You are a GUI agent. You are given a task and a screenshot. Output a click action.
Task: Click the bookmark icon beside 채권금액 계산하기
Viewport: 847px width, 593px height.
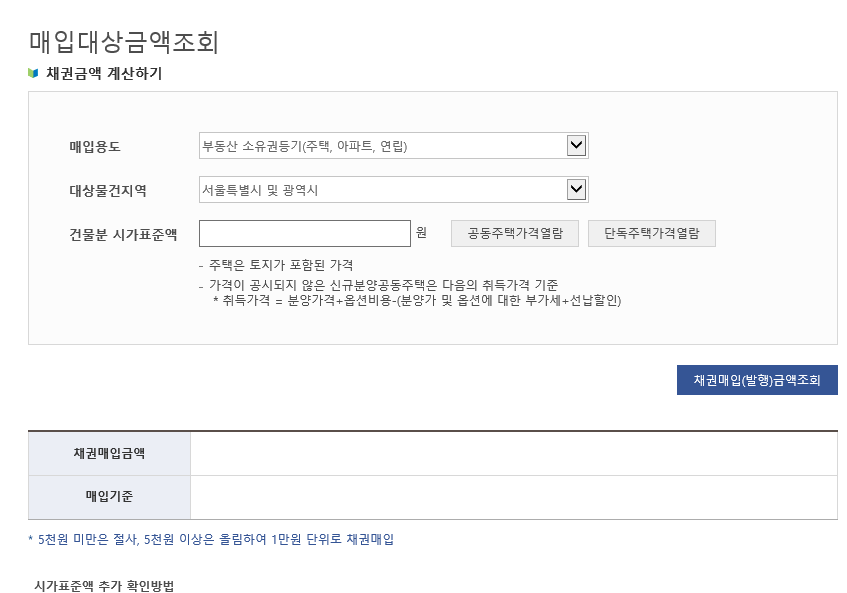33,70
